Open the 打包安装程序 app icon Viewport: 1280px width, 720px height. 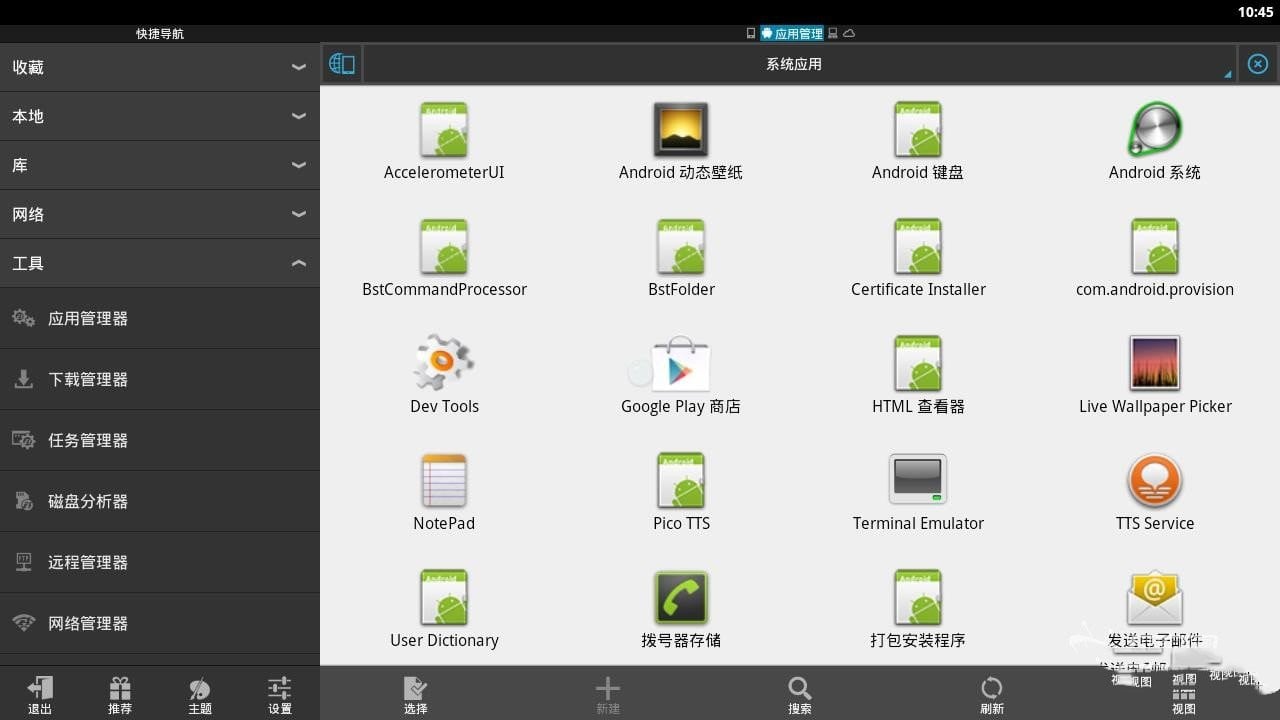point(918,597)
